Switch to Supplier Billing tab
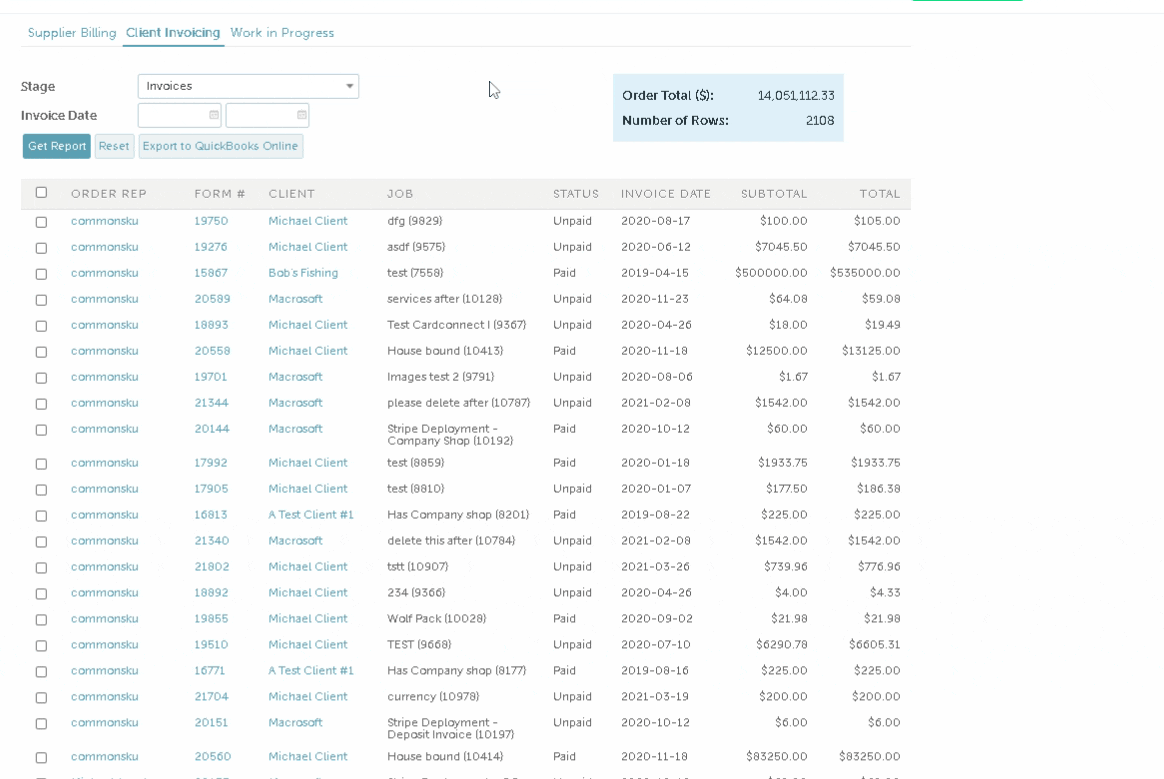This screenshot has width=1164, height=779. click(72, 33)
